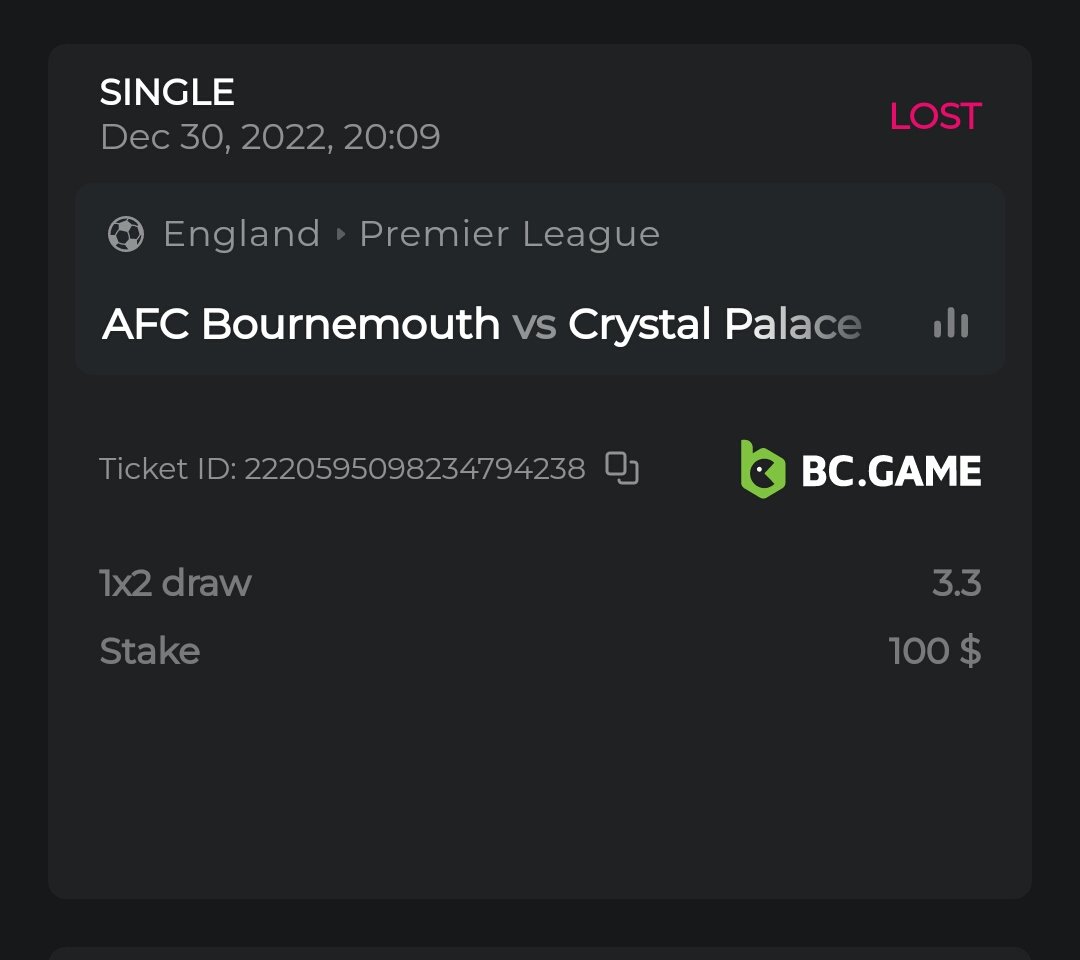The height and width of the screenshot is (960, 1080).
Task: Click the 100 $ stake amount
Action: tap(934, 651)
